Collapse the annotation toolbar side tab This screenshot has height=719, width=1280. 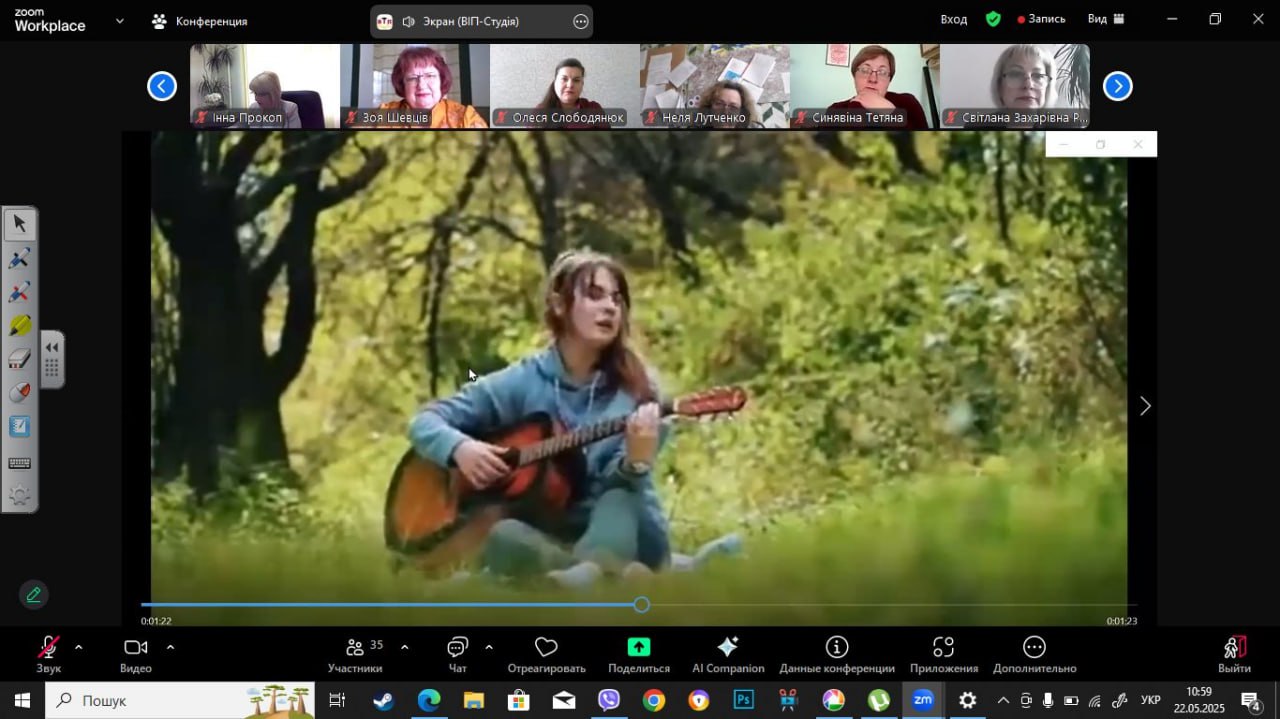[x=52, y=359]
